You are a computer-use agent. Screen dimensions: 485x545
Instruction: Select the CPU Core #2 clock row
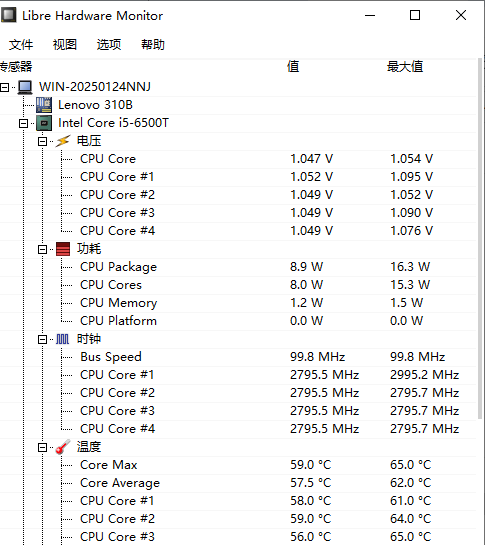pyautogui.click(x=238, y=393)
